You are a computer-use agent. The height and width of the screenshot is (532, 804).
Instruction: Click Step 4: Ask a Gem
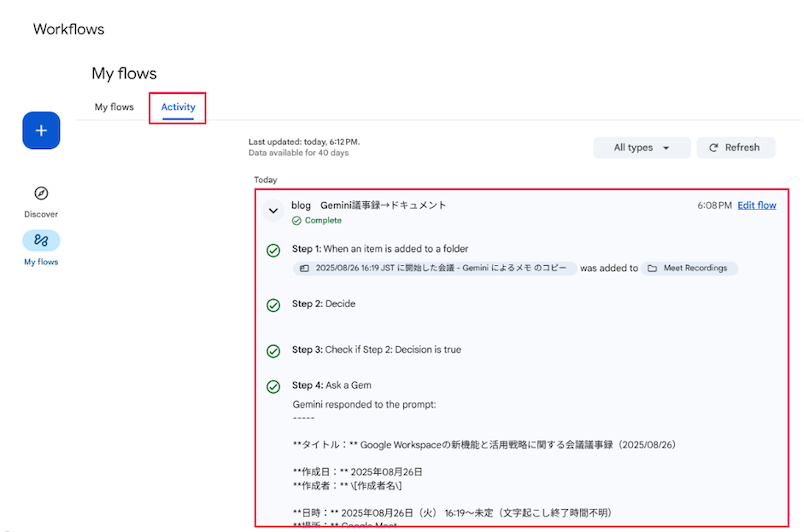[332, 385]
